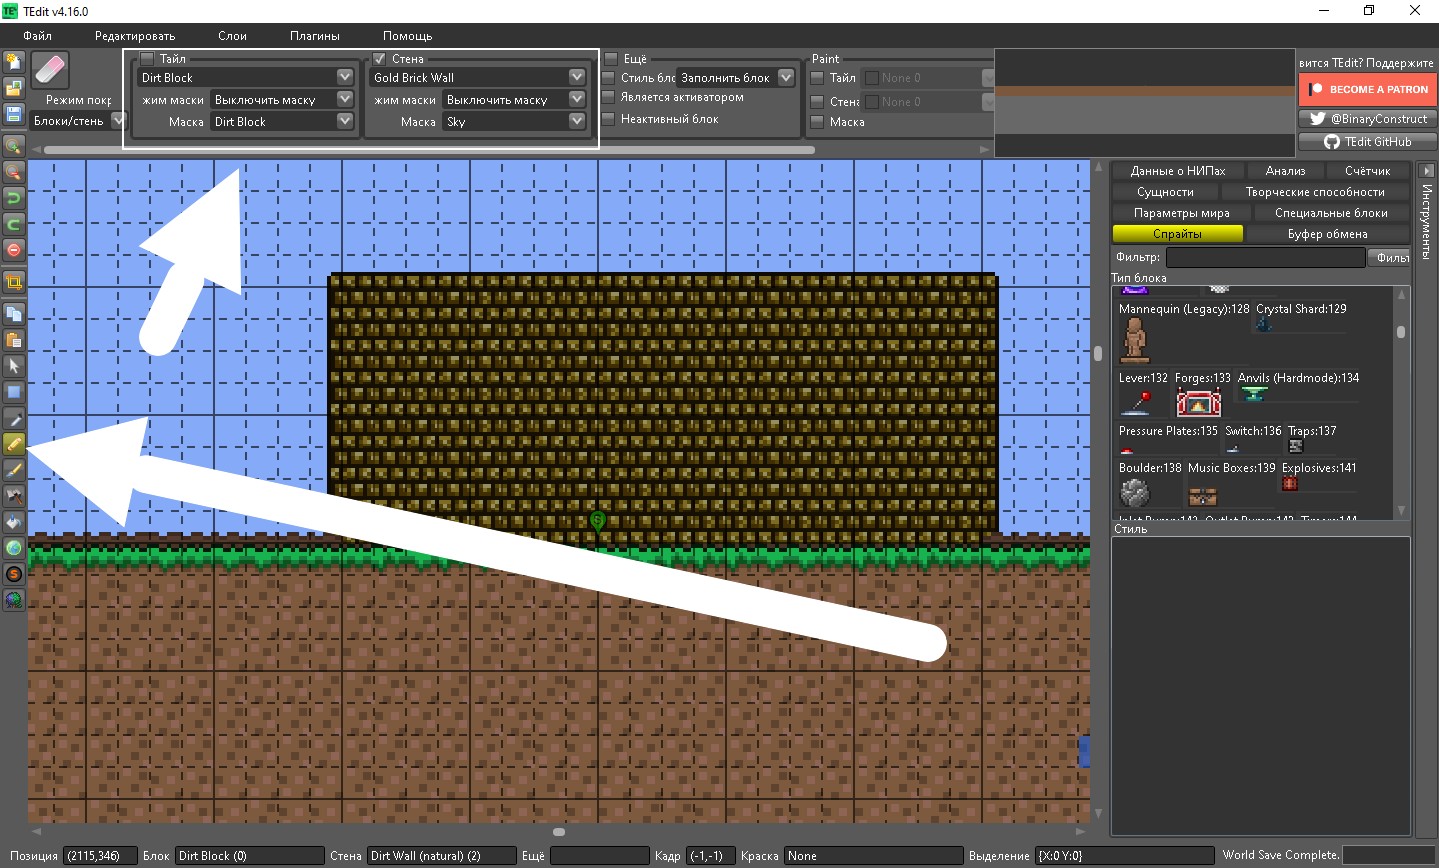1439x868 pixels.
Task: Open the wall Маска Sky dropdown
Action: coord(514,121)
